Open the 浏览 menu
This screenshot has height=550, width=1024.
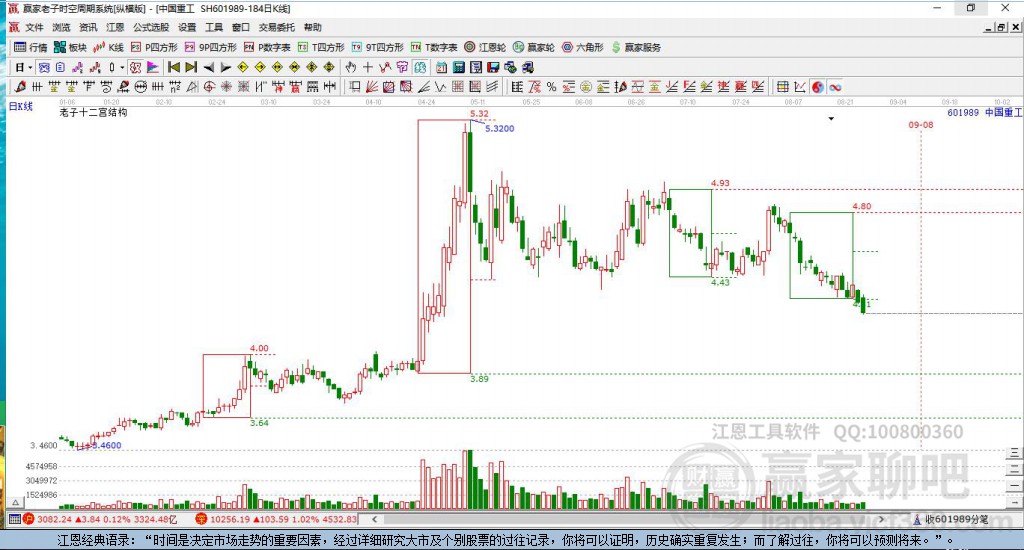coord(61,27)
